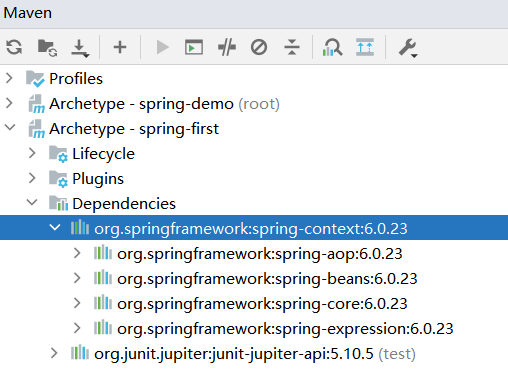Click spring-first Maven module icon

point(36,129)
